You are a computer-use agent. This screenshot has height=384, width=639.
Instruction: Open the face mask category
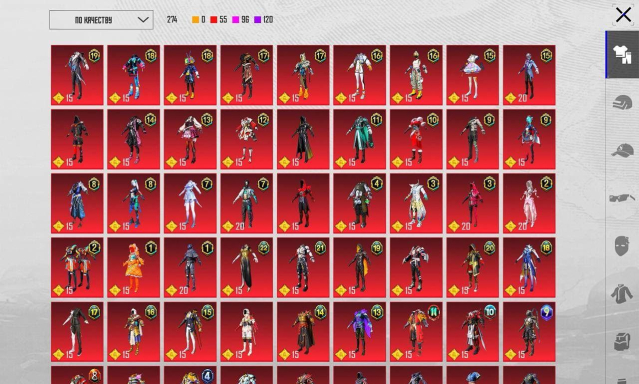(x=622, y=245)
